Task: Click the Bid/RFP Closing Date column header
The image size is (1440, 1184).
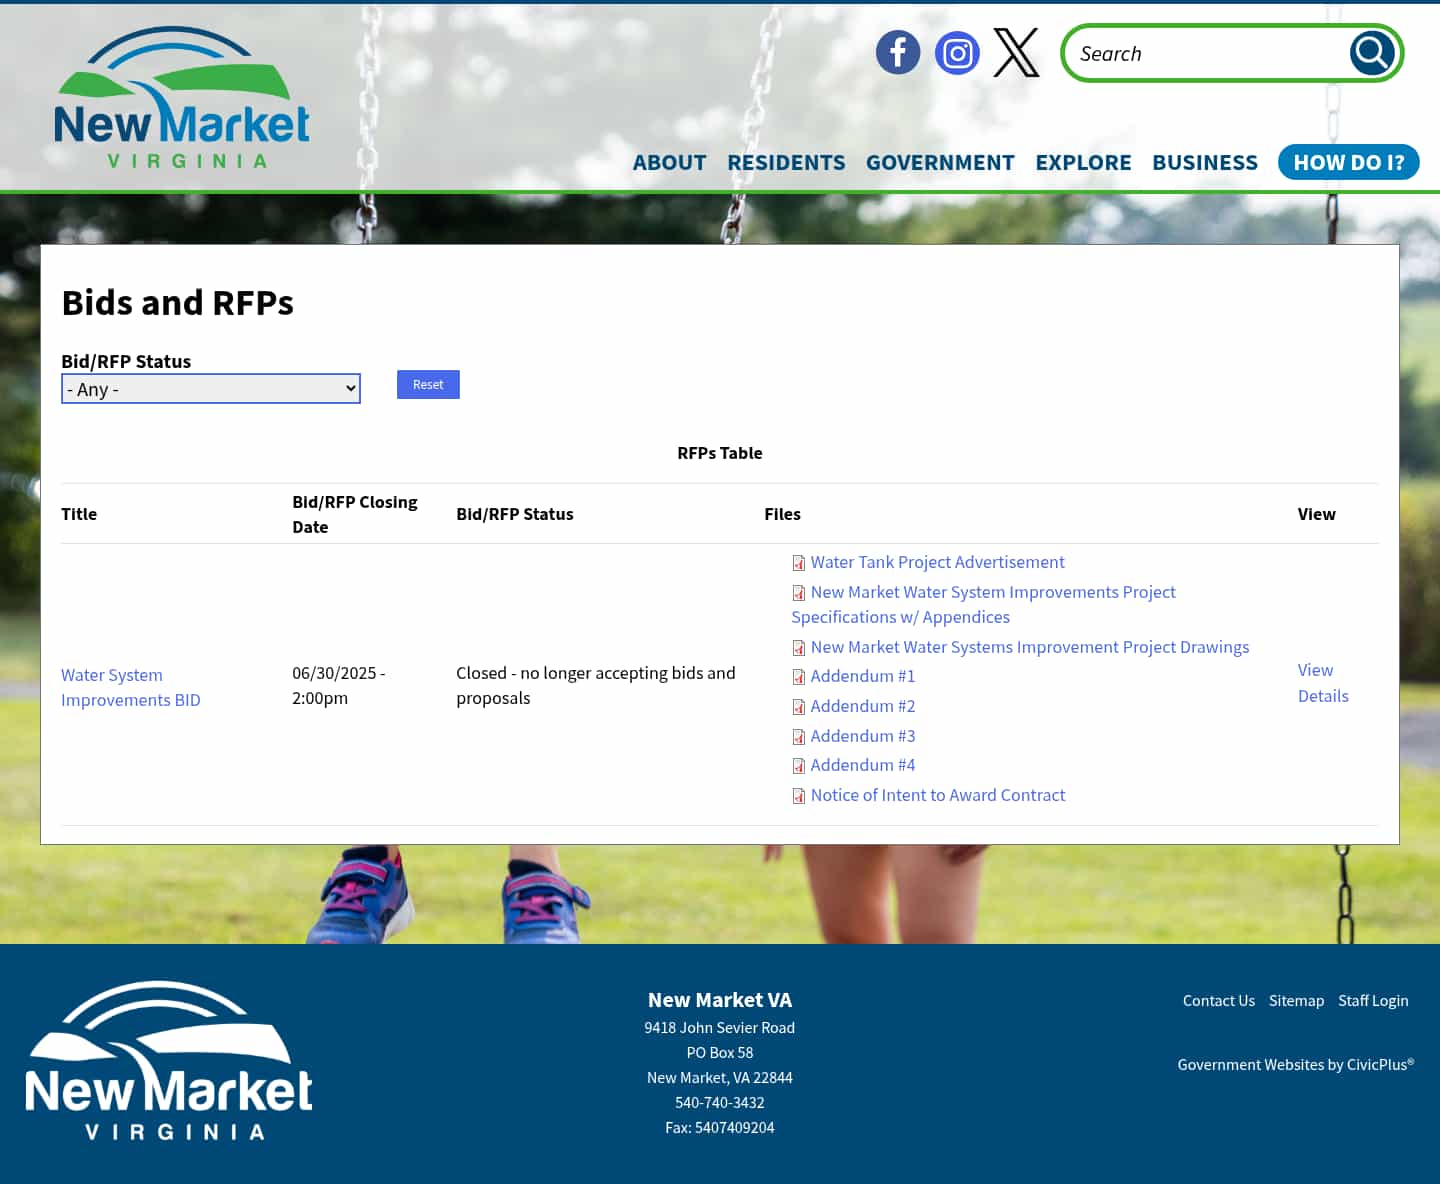Action: (355, 514)
